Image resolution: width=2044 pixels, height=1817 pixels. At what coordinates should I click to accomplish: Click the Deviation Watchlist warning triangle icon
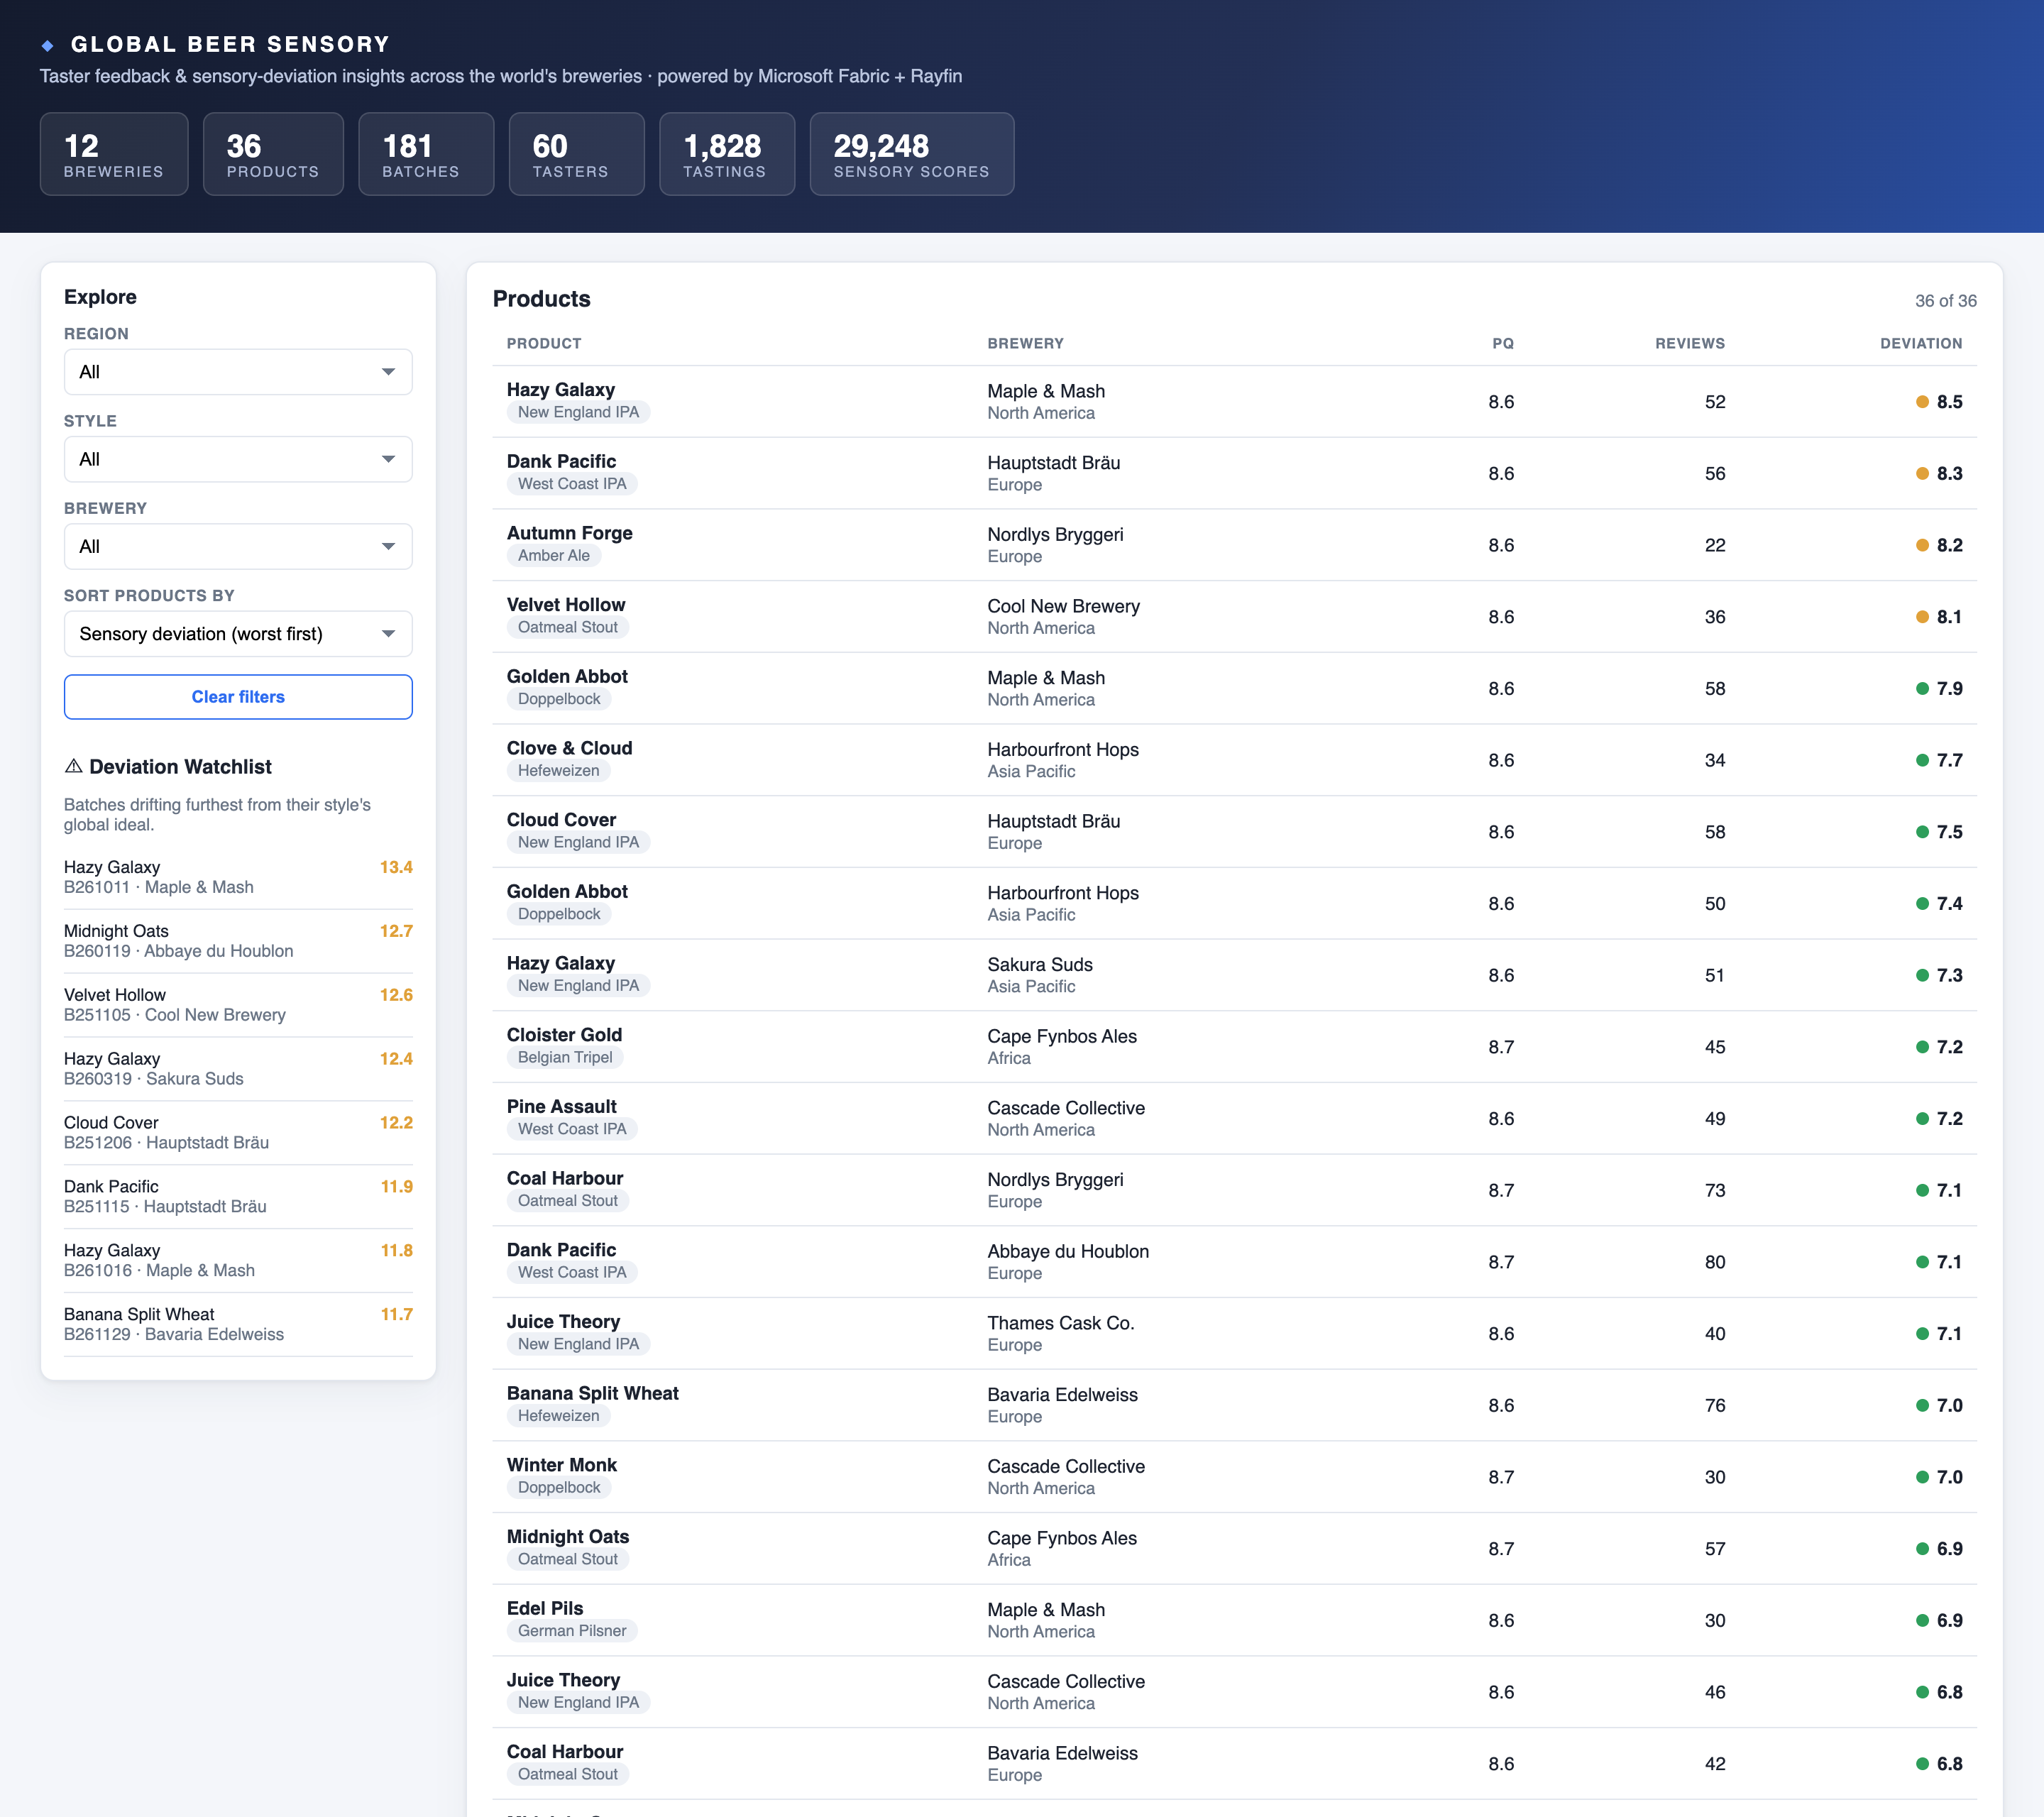point(73,766)
